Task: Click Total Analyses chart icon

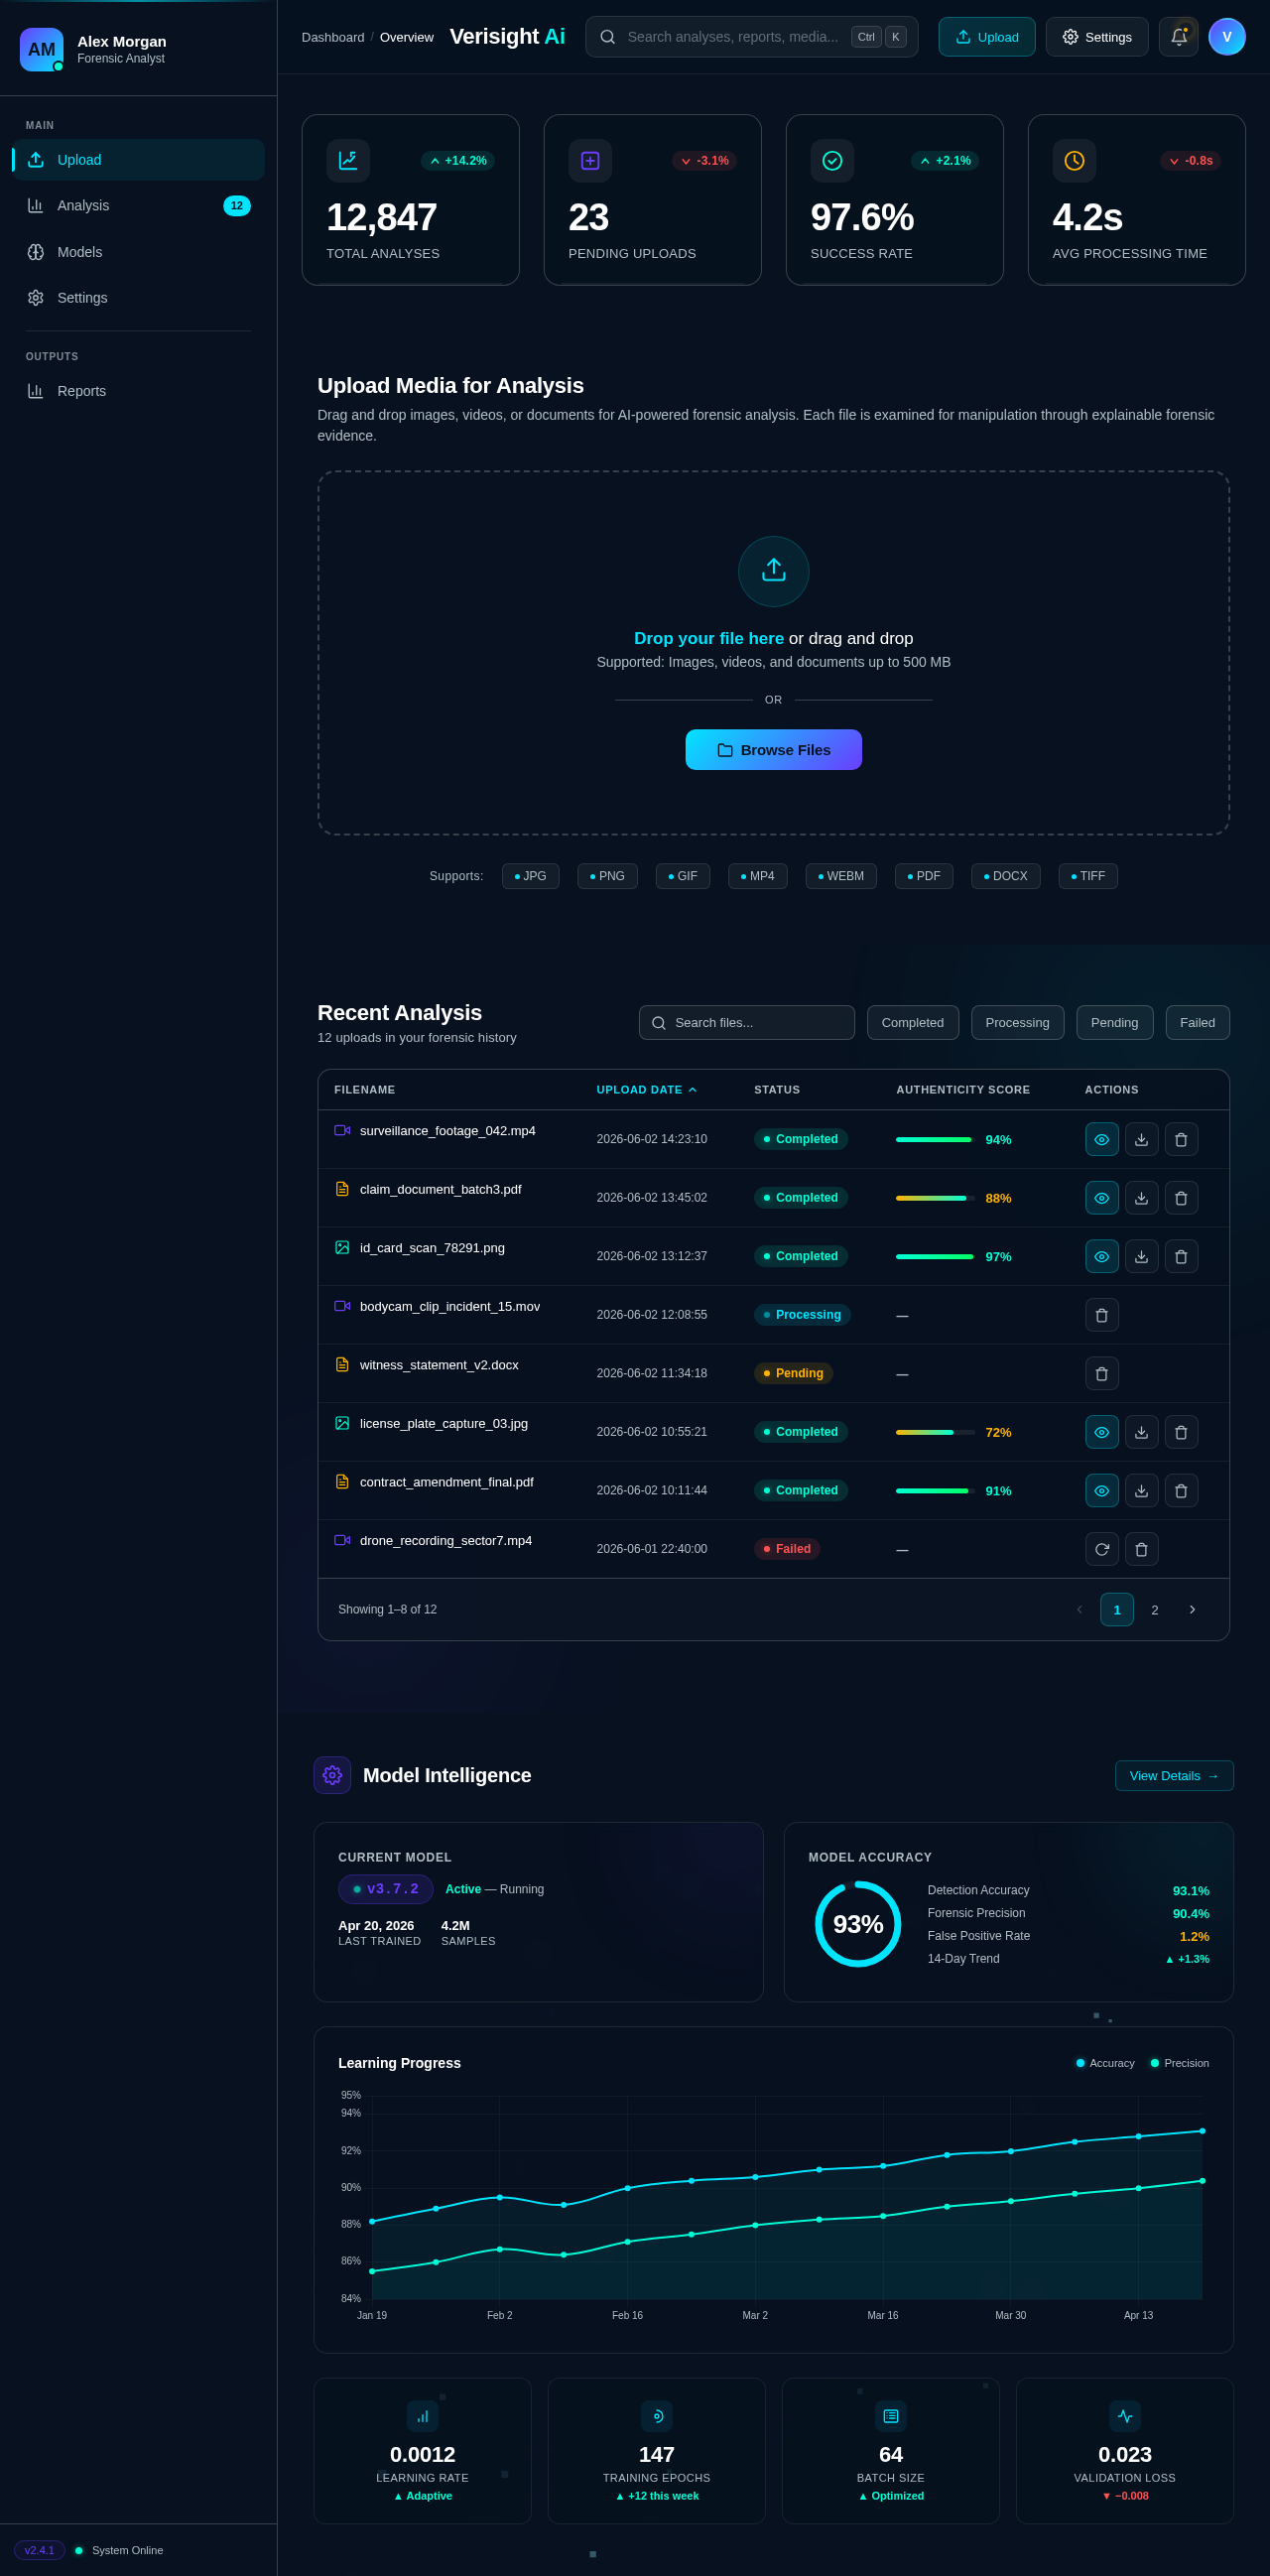Action: [x=348, y=161]
